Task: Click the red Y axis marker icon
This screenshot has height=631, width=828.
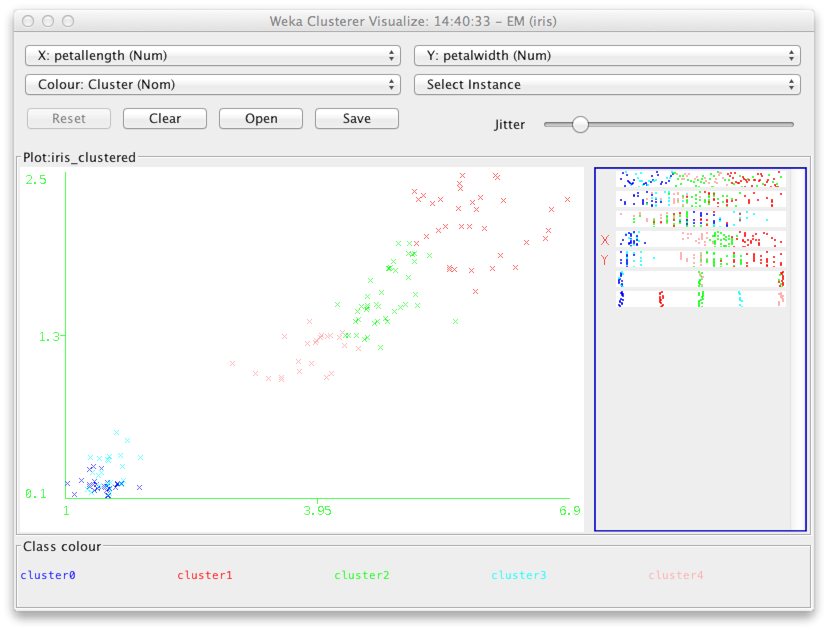Action: (x=605, y=260)
